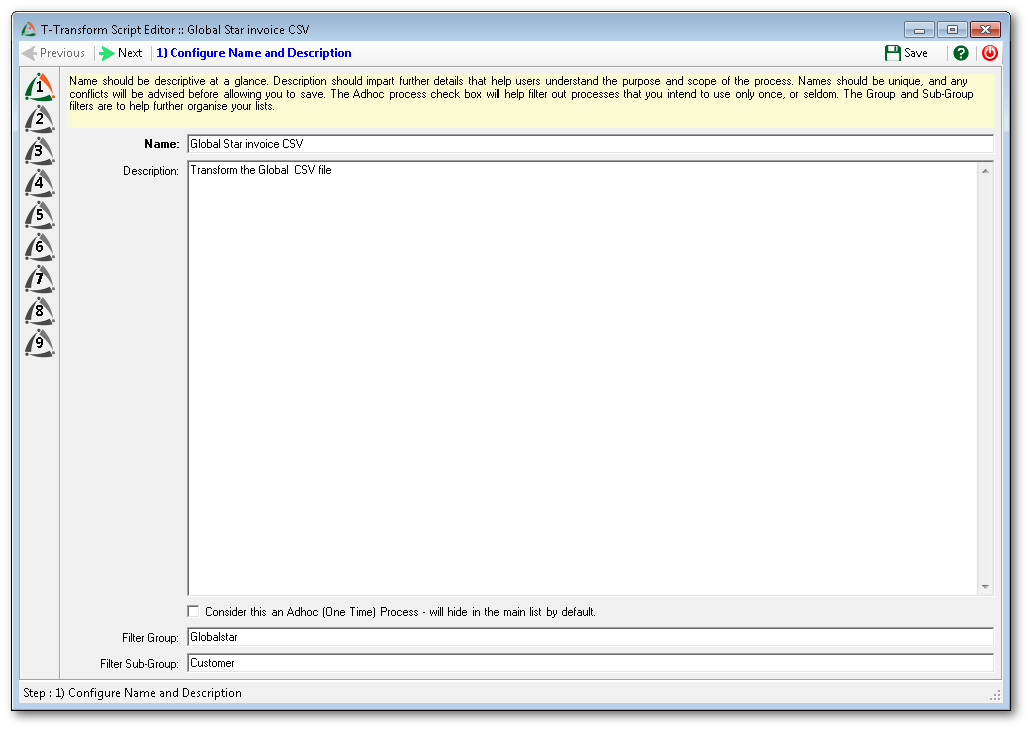1030x730 pixels.
Task: Click the 'Name:' field label
Action: 162,144
